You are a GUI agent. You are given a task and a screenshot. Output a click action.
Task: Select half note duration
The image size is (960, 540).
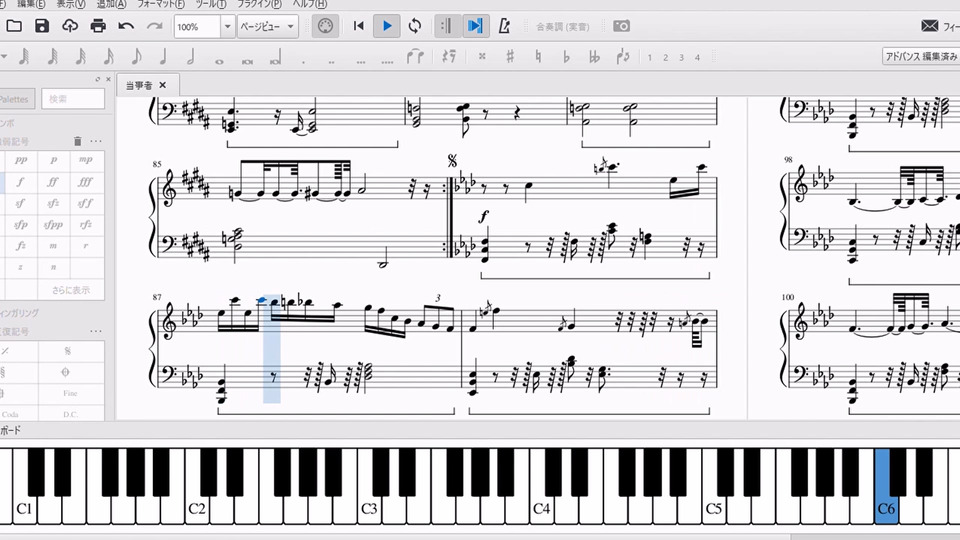[191, 56]
